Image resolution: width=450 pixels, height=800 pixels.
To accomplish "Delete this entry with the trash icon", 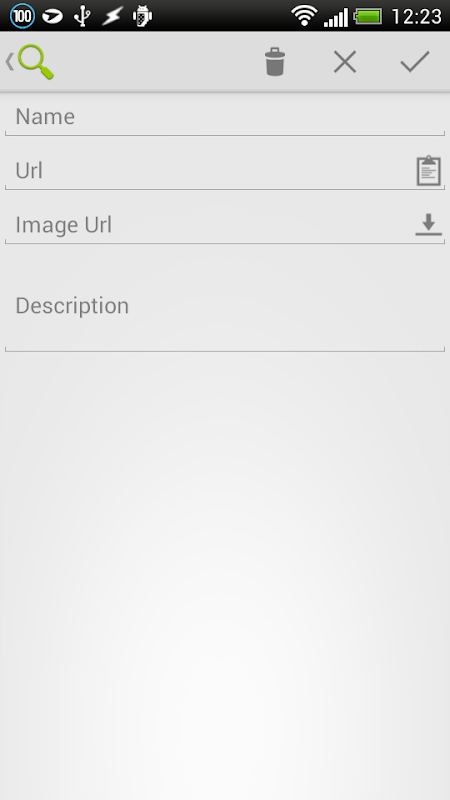I will click(x=274, y=62).
